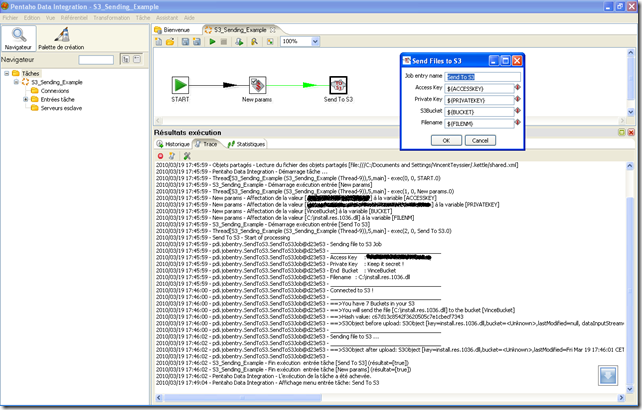
Task: Click the canvas vertical scrollbar up arrow
Action: tap(631, 53)
